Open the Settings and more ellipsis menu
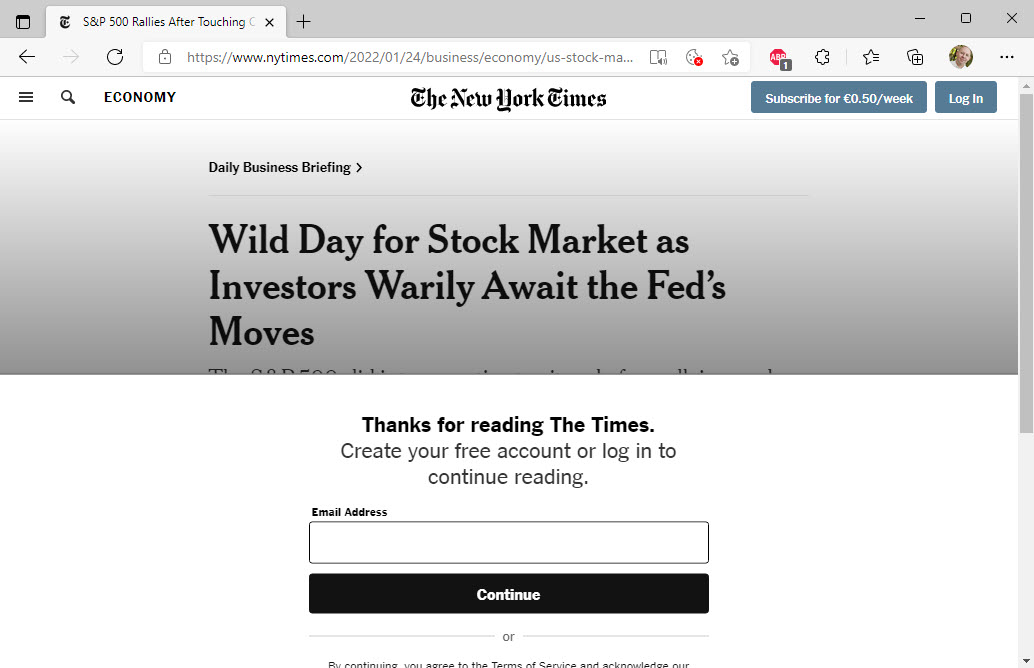This screenshot has height=668, width=1034. click(x=1006, y=57)
